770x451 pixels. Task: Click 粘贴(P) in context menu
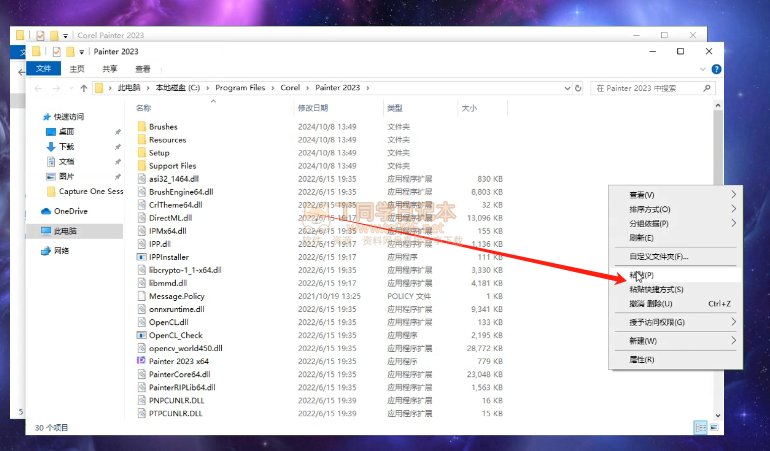point(676,275)
